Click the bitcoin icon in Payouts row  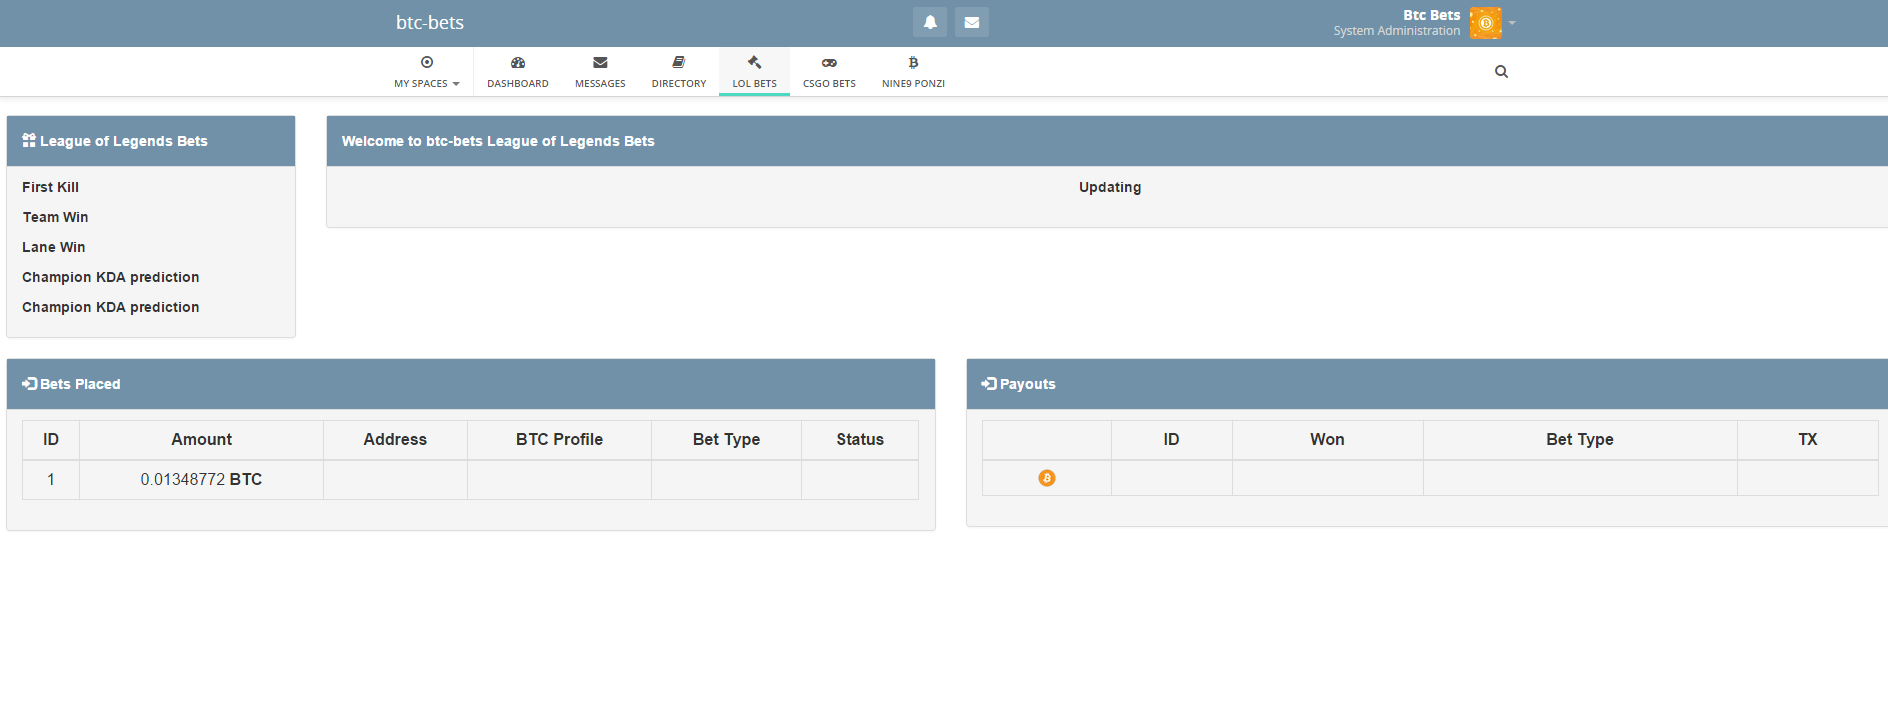tap(1047, 478)
